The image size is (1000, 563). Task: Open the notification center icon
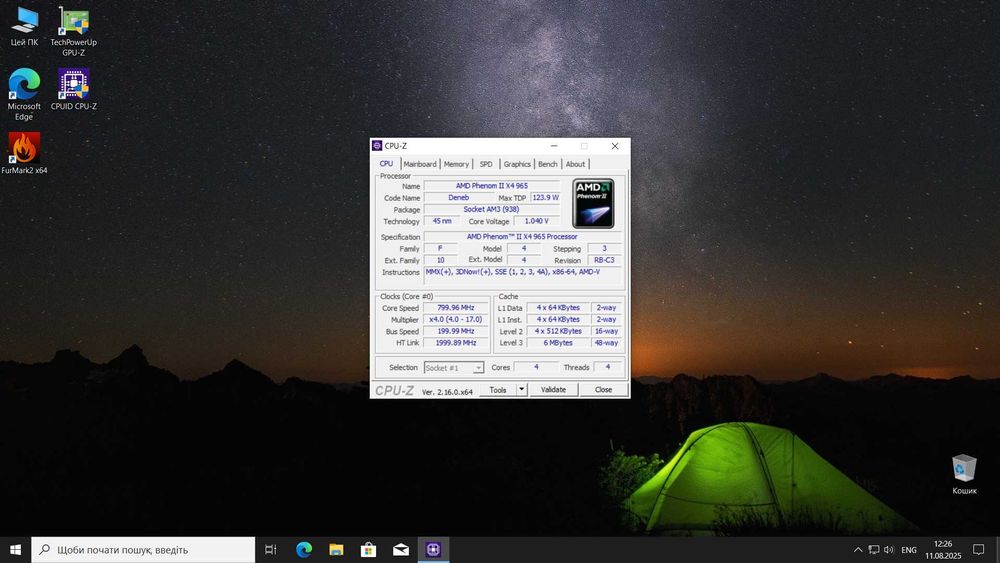click(978, 550)
